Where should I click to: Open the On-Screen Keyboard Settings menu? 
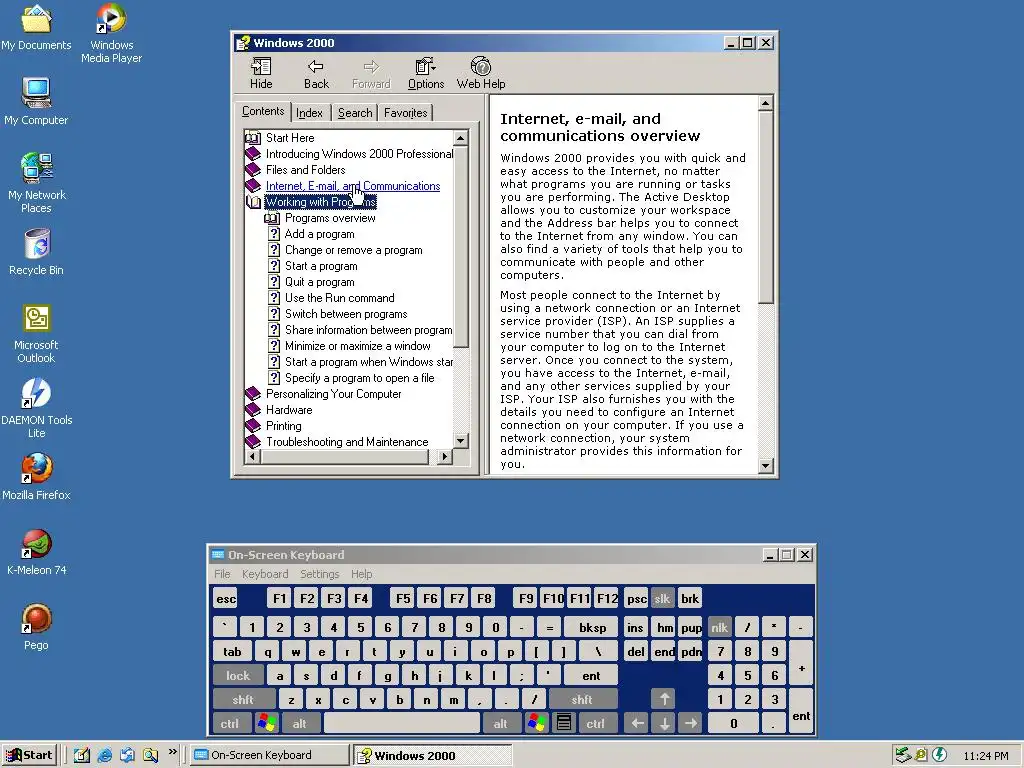pyautogui.click(x=319, y=574)
